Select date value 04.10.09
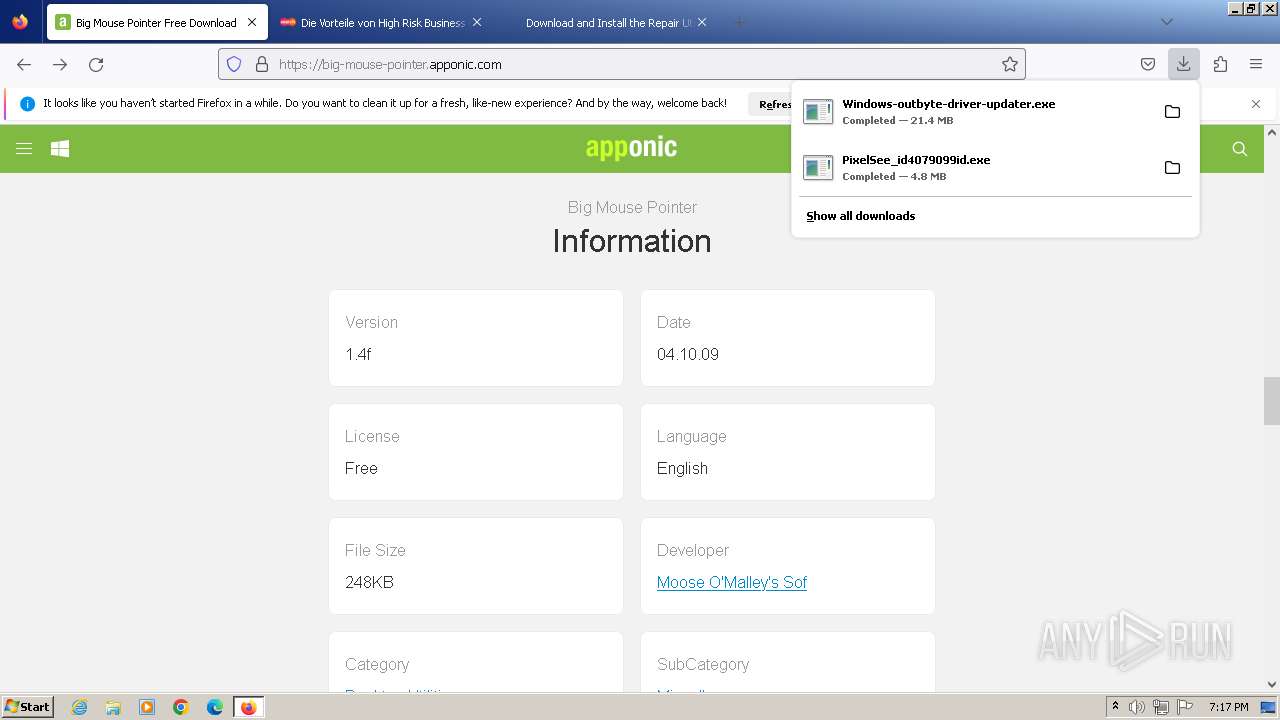 pos(688,354)
